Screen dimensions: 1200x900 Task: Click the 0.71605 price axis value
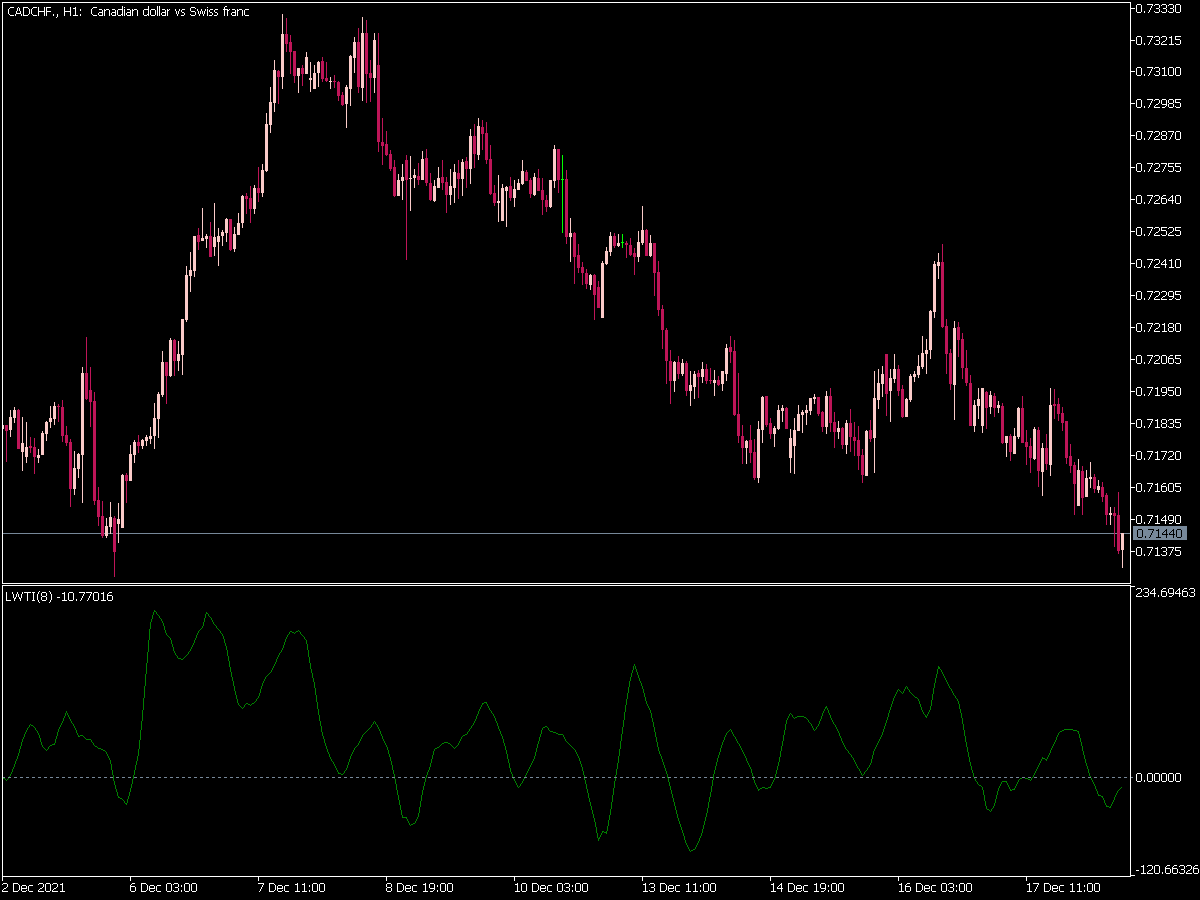tap(1160, 488)
